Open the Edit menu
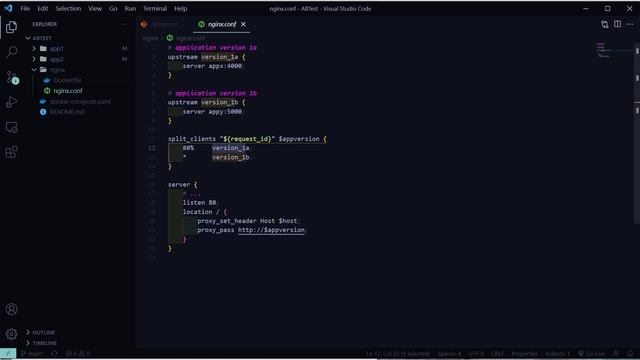 [42, 9]
